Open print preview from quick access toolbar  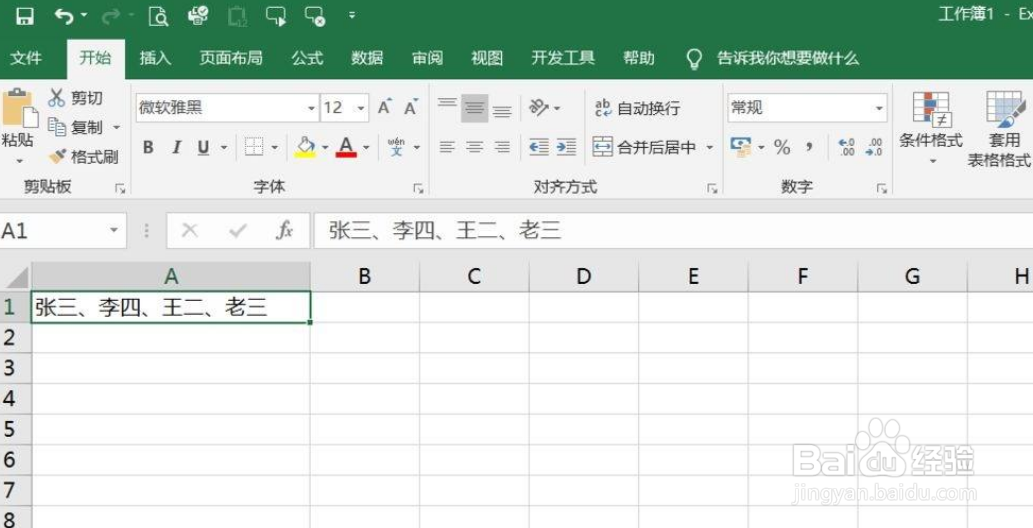click(158, 16)
